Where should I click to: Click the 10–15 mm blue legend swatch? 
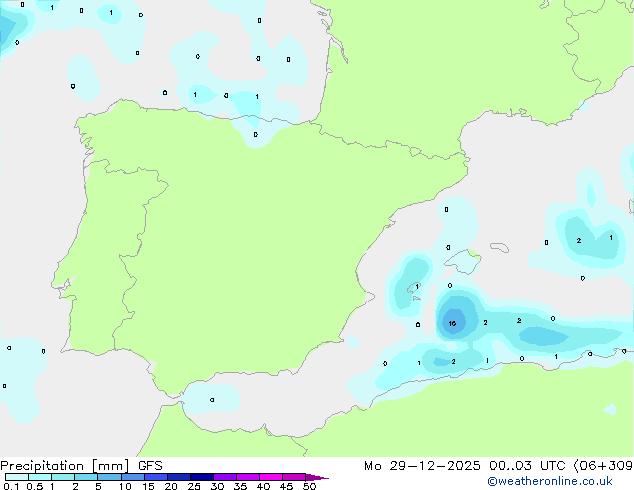(133, 477)
